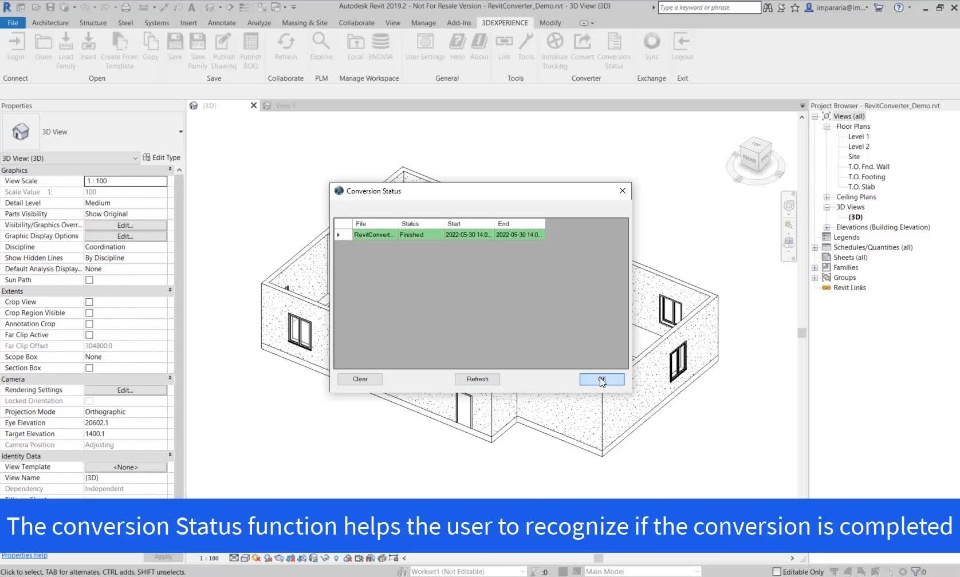Expand the Families node in Project Browser
The width and height of the screenshot is (960, 577).
[815, 268]
